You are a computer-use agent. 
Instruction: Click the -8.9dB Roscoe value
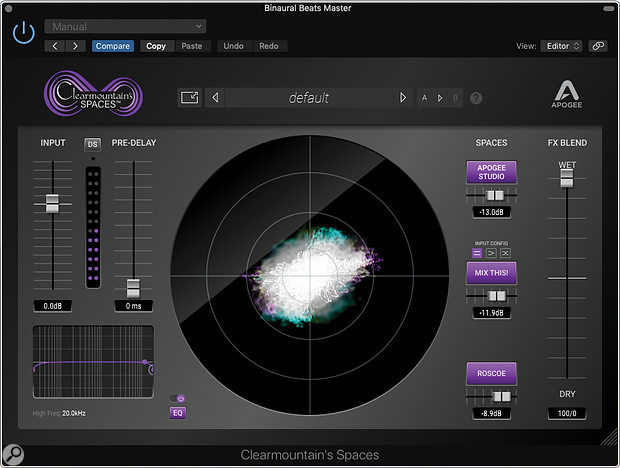click(491, 413)
